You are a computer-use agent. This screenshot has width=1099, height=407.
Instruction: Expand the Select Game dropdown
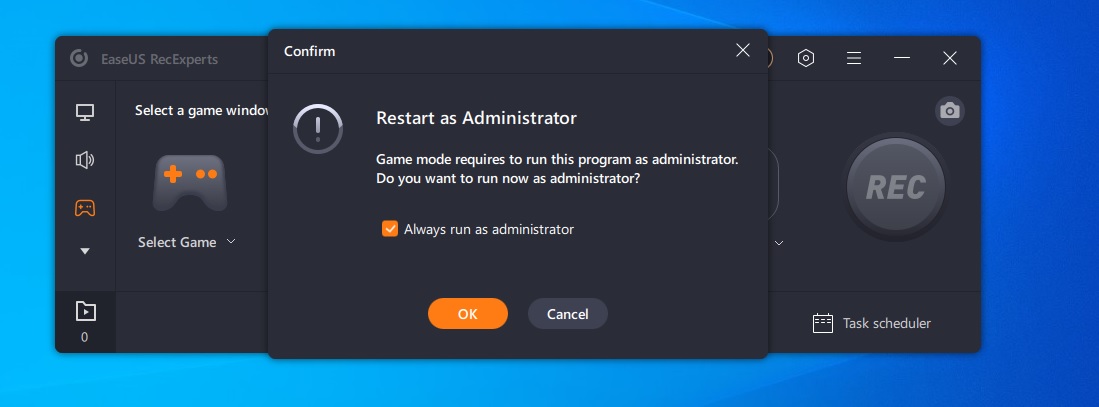click(186, 242)
